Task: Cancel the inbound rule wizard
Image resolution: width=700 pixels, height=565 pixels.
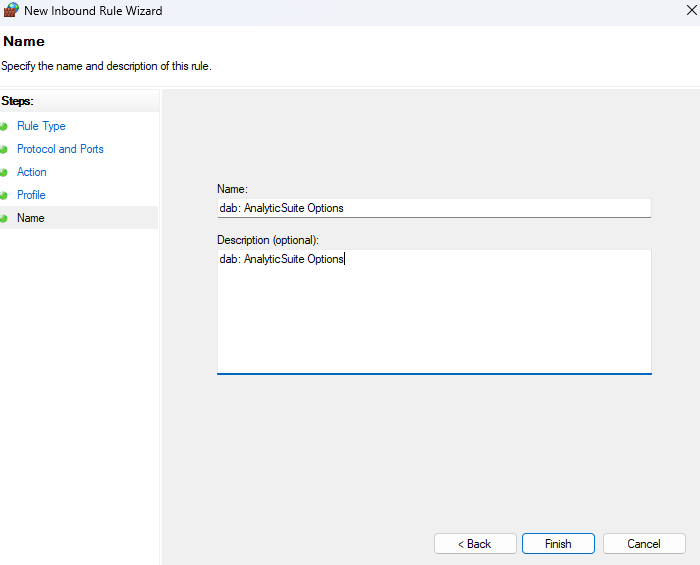Action: click(x=643, y=544)
